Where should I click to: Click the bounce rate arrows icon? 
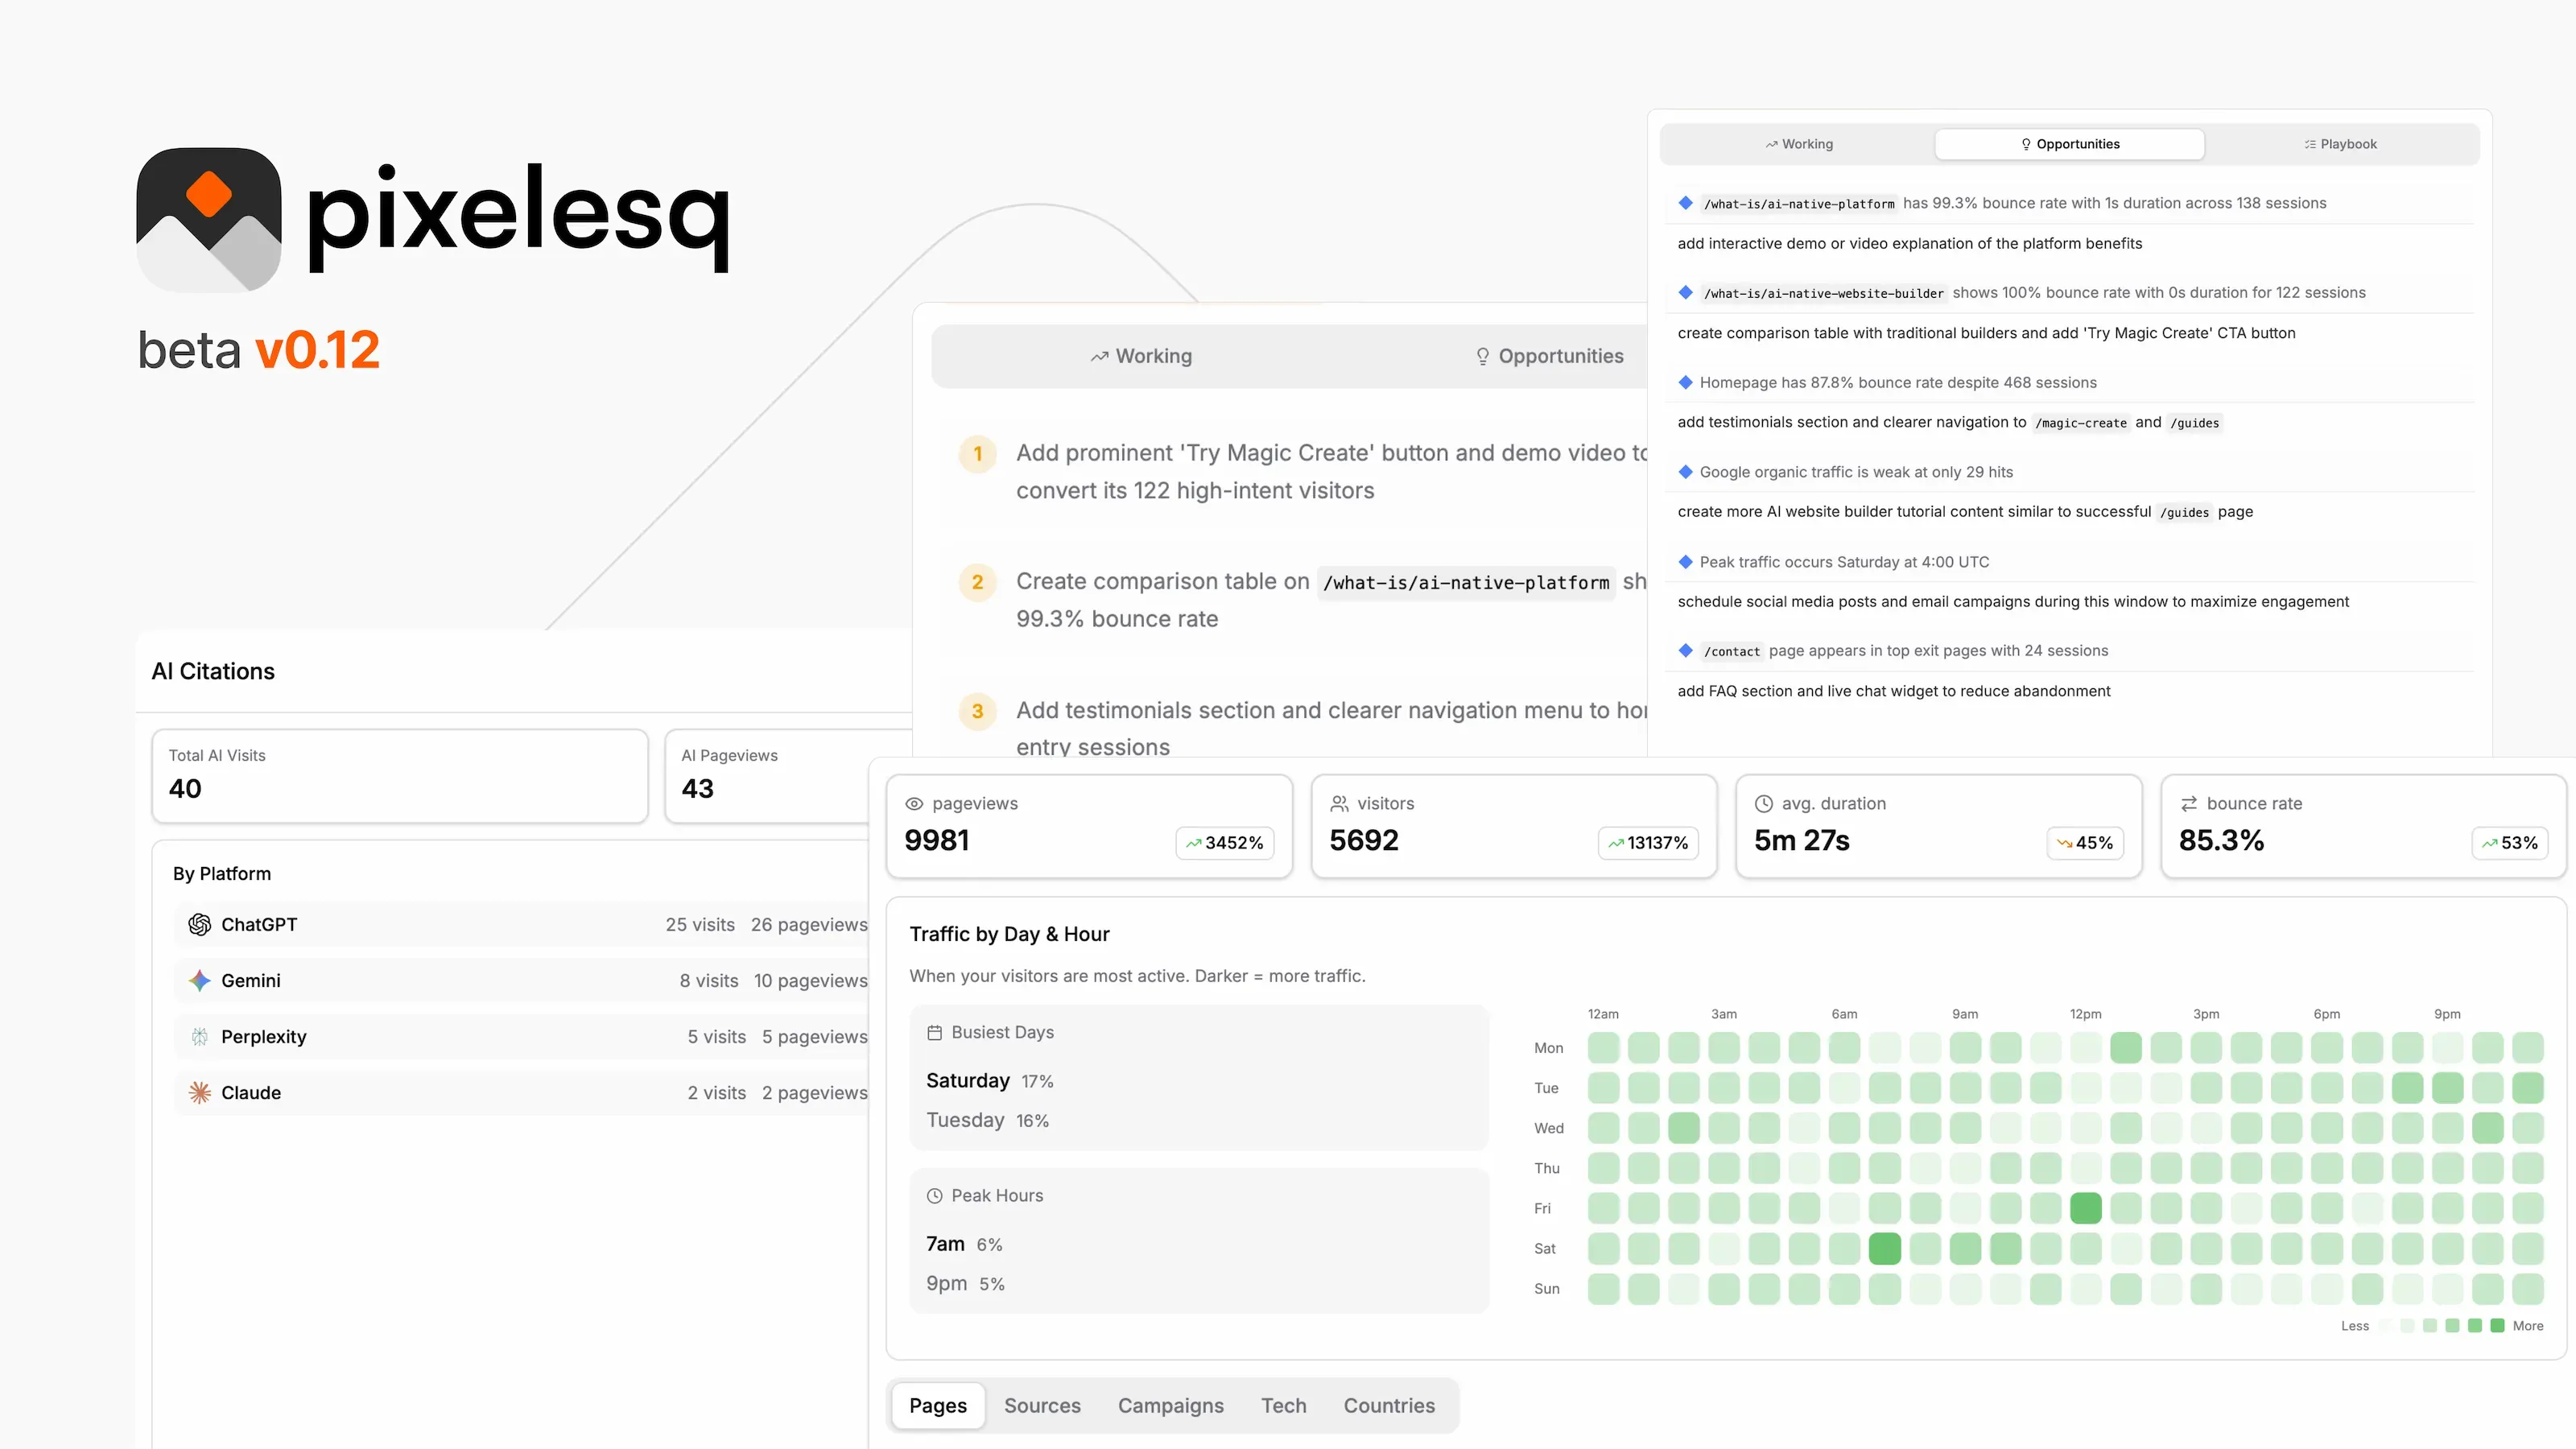point(2189,803)
